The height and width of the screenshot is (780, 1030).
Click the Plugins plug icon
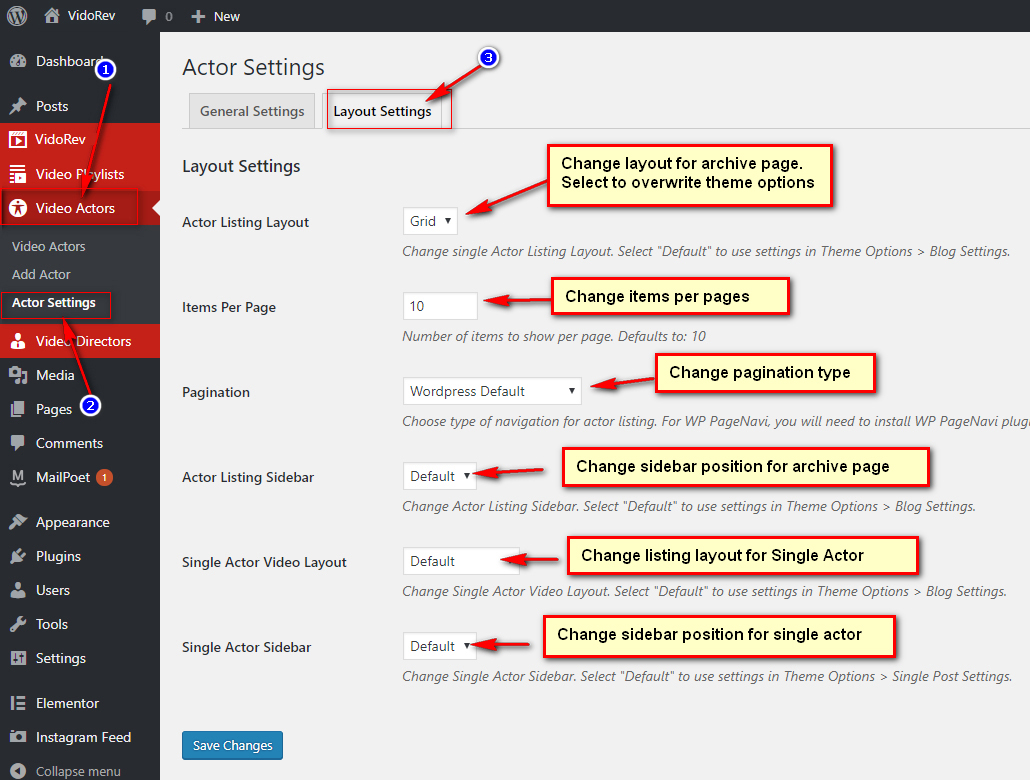[18, 556]
